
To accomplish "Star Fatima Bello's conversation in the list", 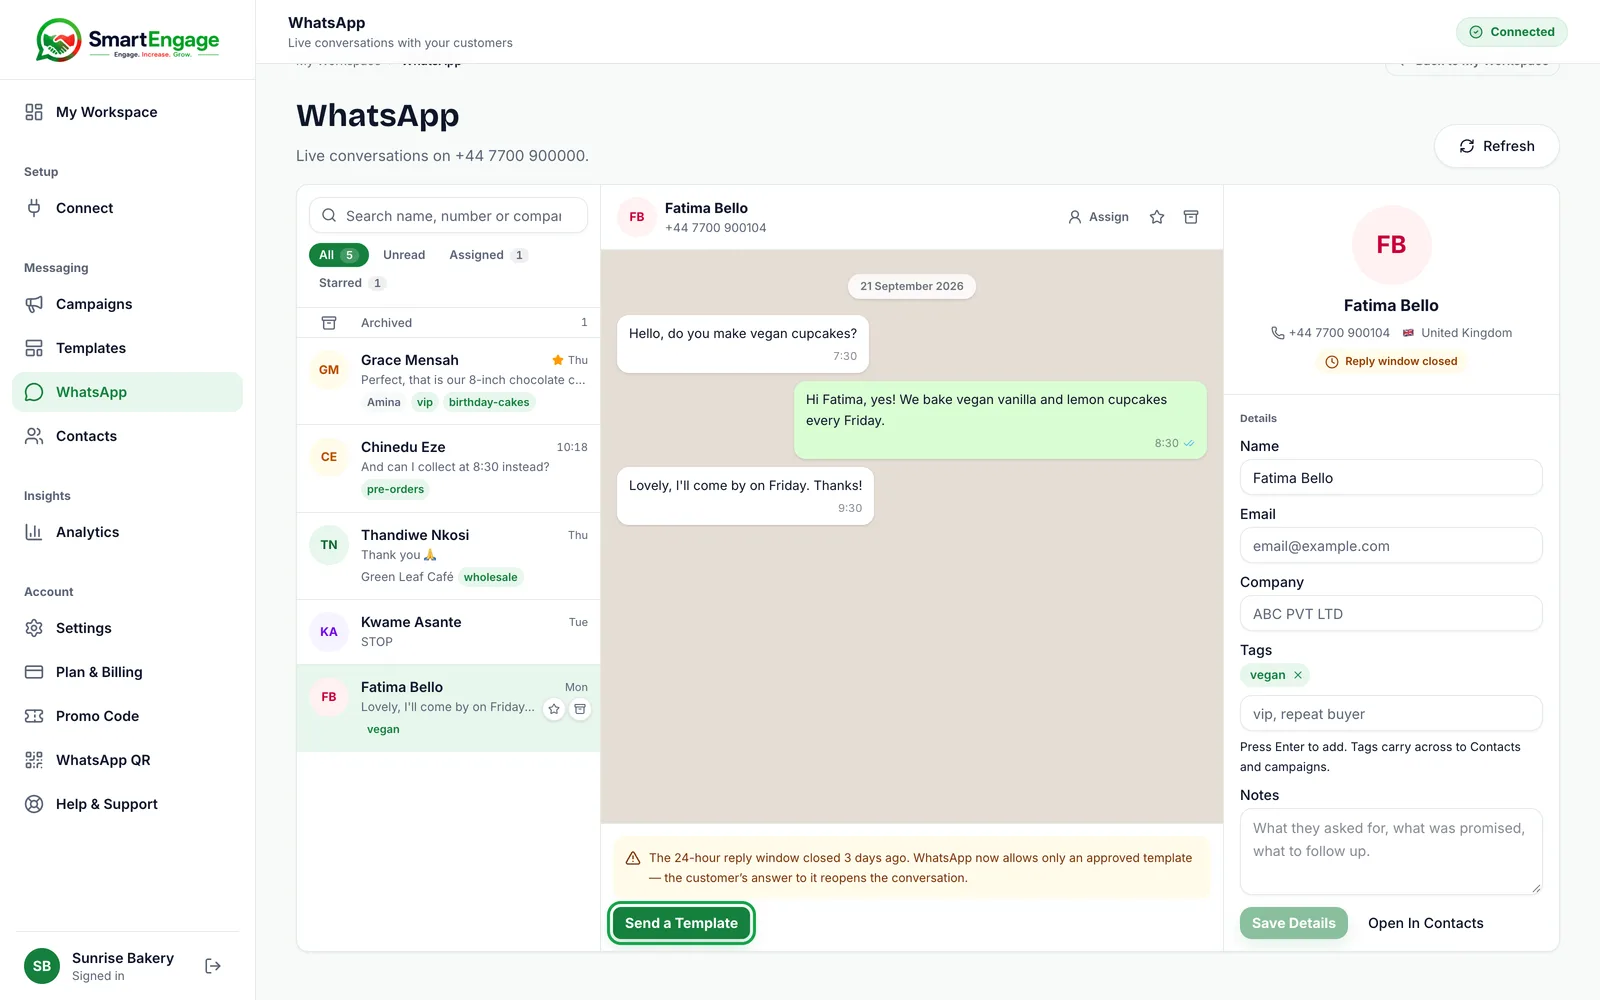I will [554, 709].
